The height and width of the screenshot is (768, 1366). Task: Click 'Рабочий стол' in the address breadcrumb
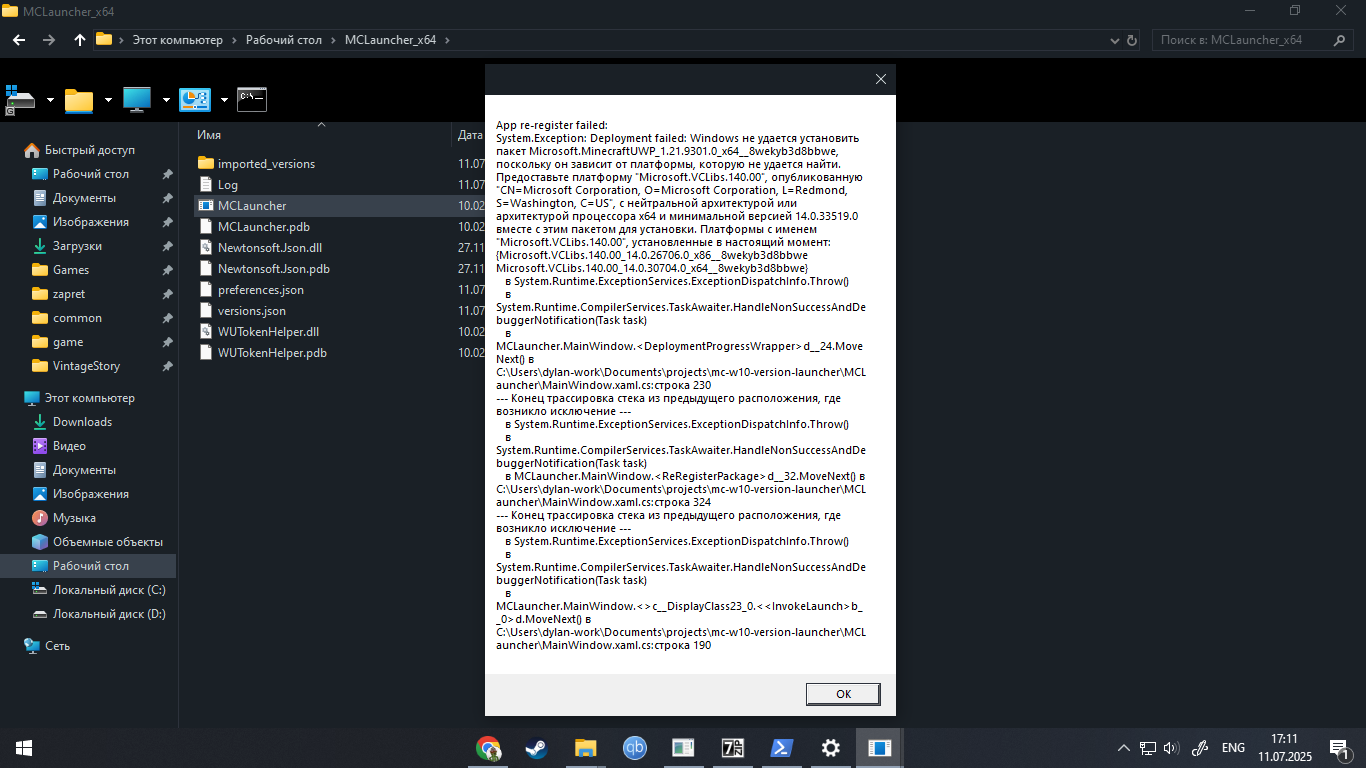click(284, 40)
